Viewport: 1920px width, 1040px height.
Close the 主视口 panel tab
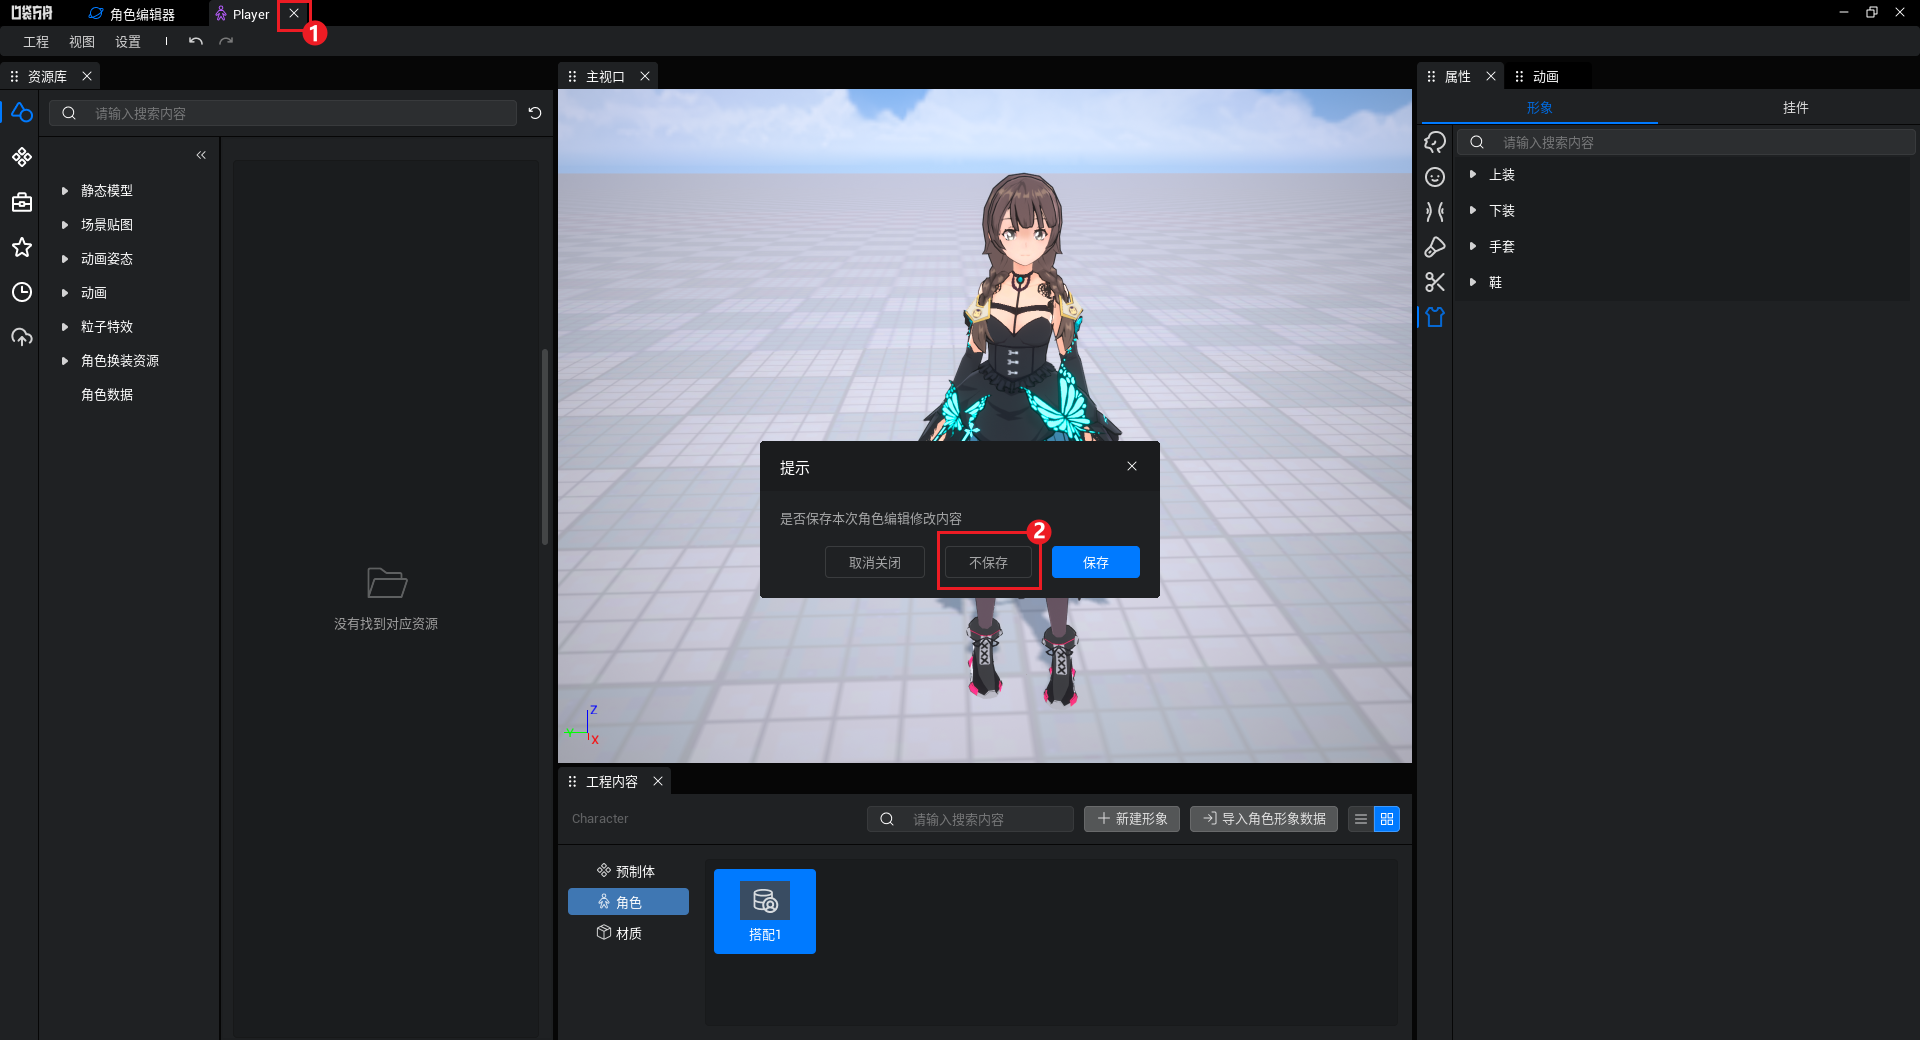645,76
